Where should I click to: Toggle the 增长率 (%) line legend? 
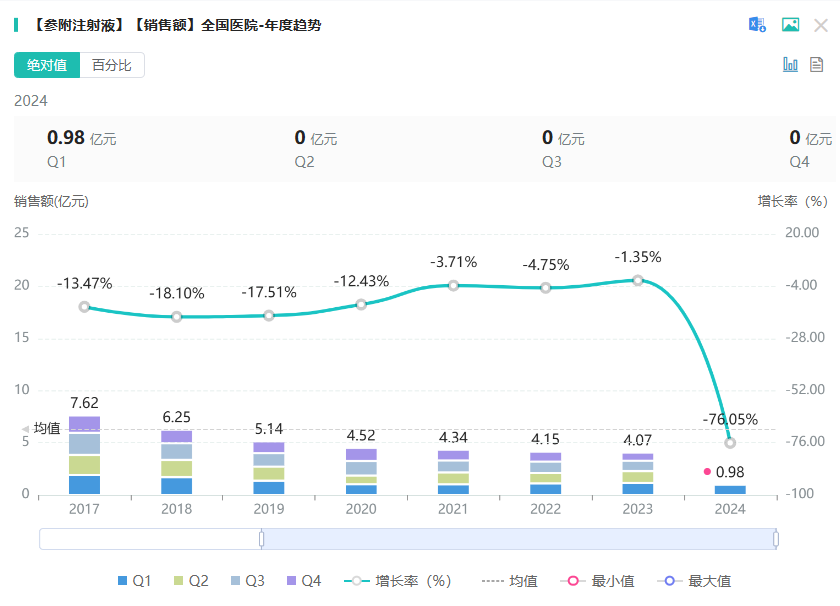pyautogui.click(x=397, y=581)
